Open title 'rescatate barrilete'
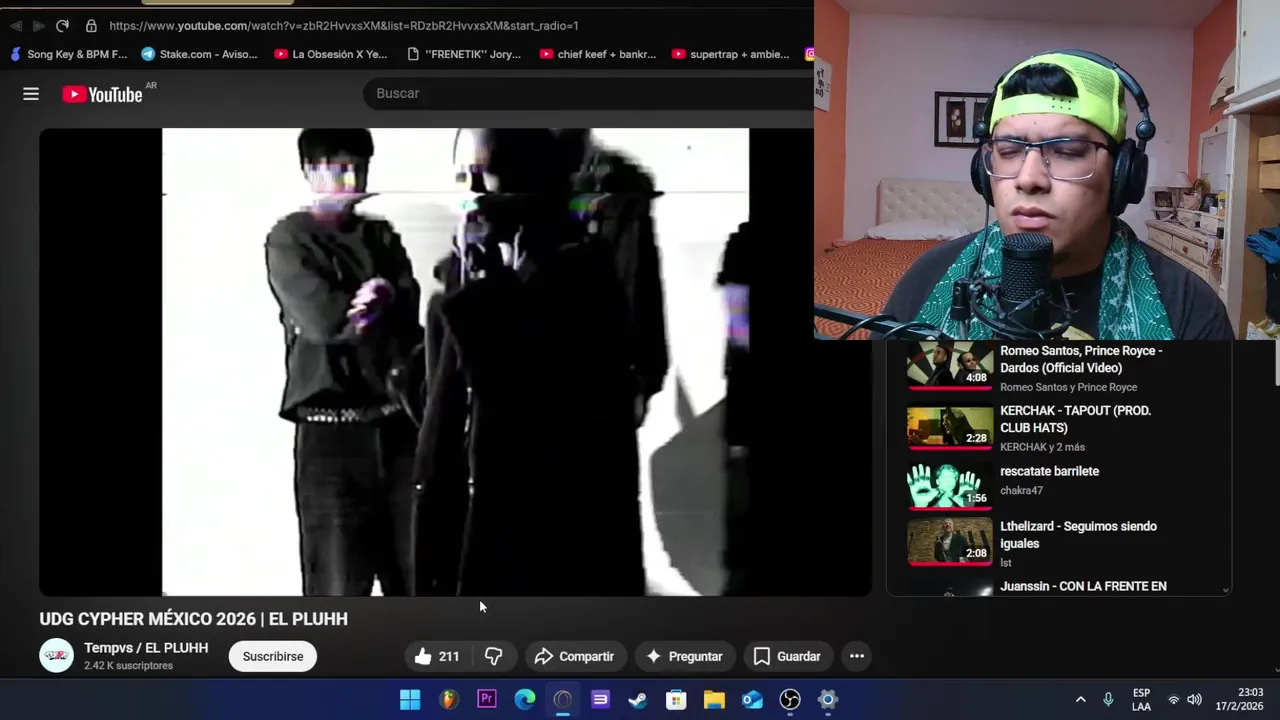The height and width of the screenshot is (720, 1280). (x=1049, y=471)
